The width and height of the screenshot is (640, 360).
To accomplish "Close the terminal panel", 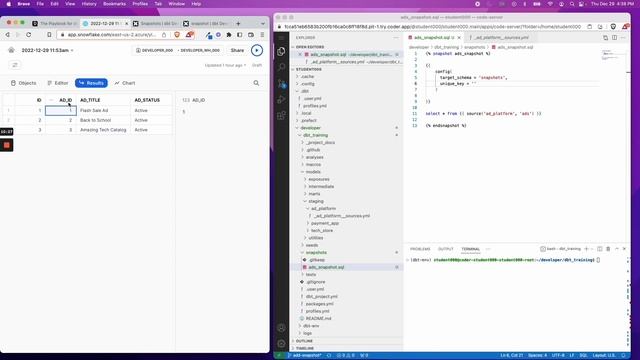I will (x=624, y=249).
